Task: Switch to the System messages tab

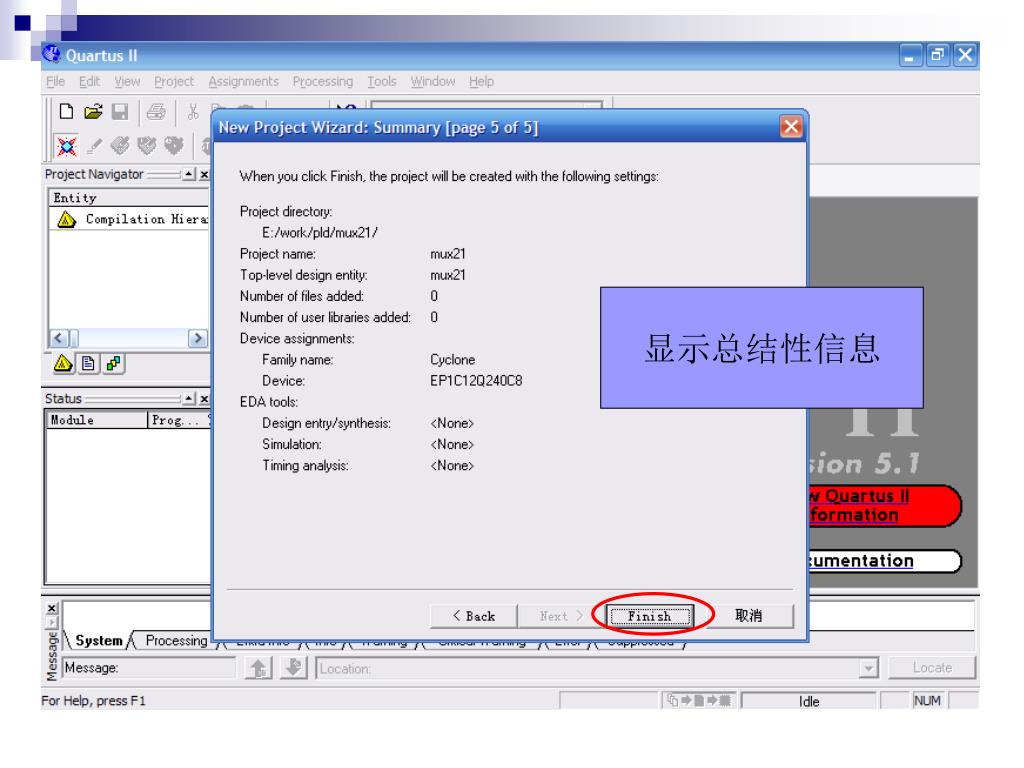Action: pos(99,641)
